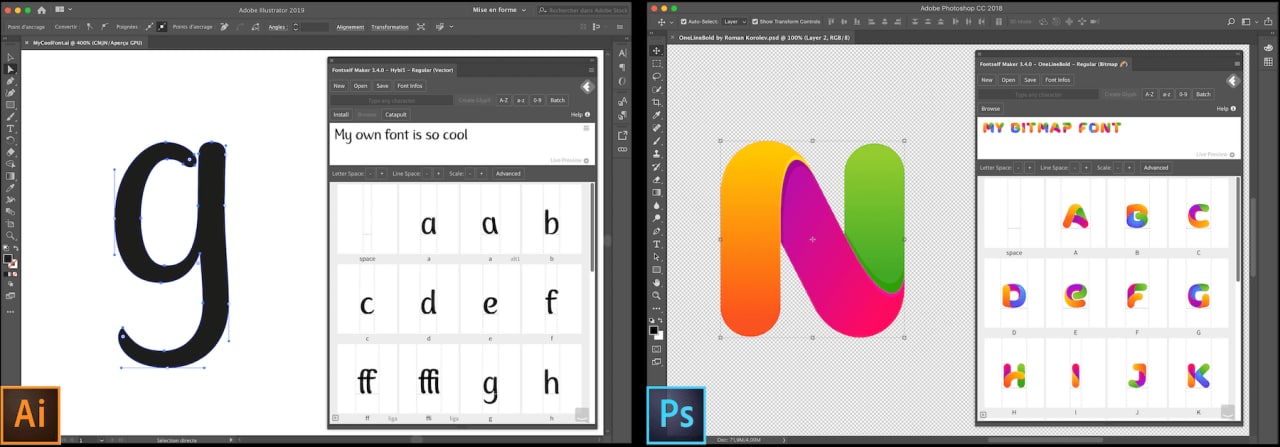Screen dimensions: 1280x447
Task: Click Browse tab in Photoshop Fontself panel
Action: pyautogui.click(x=991, y=108)
